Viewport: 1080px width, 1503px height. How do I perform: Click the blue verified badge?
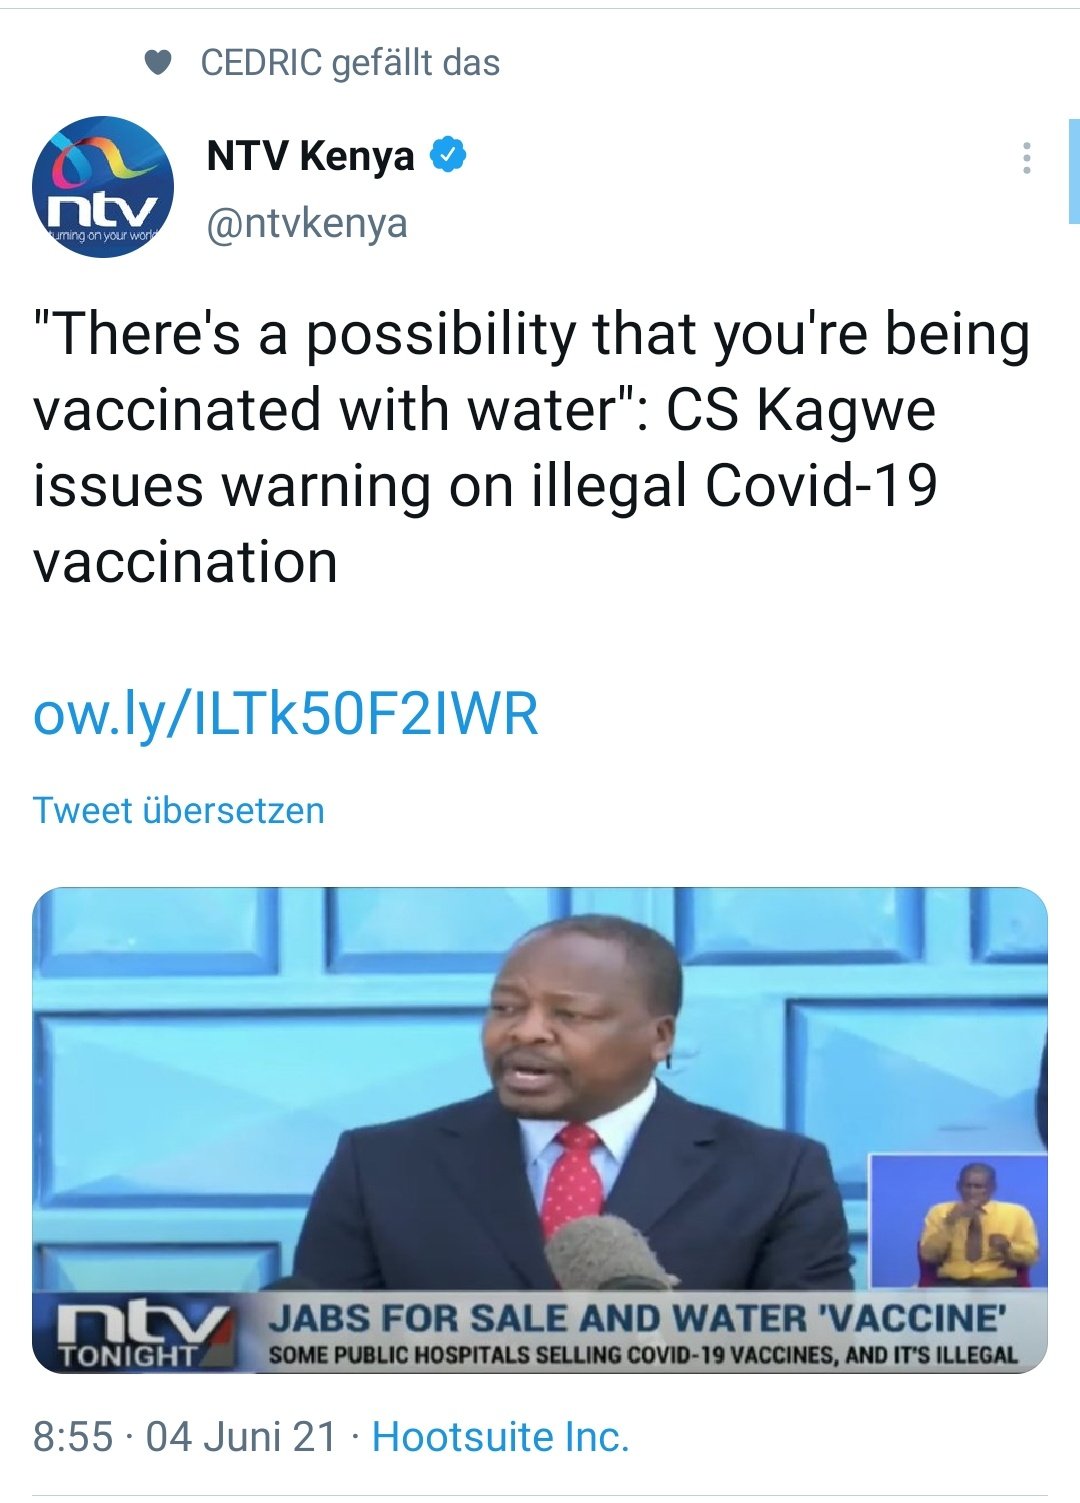(x=448, y=155)
